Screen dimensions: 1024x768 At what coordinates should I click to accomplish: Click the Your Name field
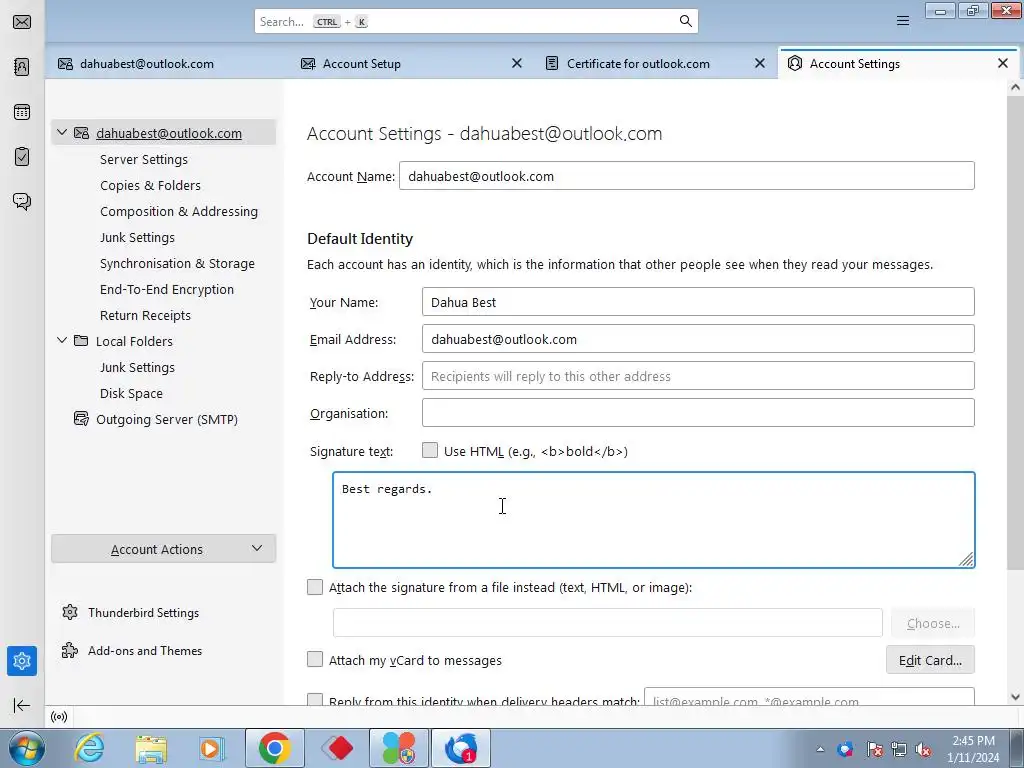pyautogui.click(x=698, y=302)
